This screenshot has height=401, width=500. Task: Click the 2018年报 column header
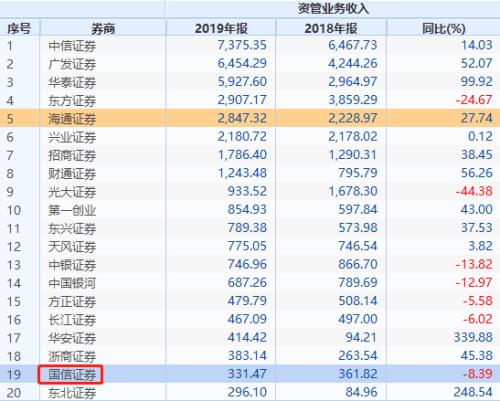click(331, 29)
